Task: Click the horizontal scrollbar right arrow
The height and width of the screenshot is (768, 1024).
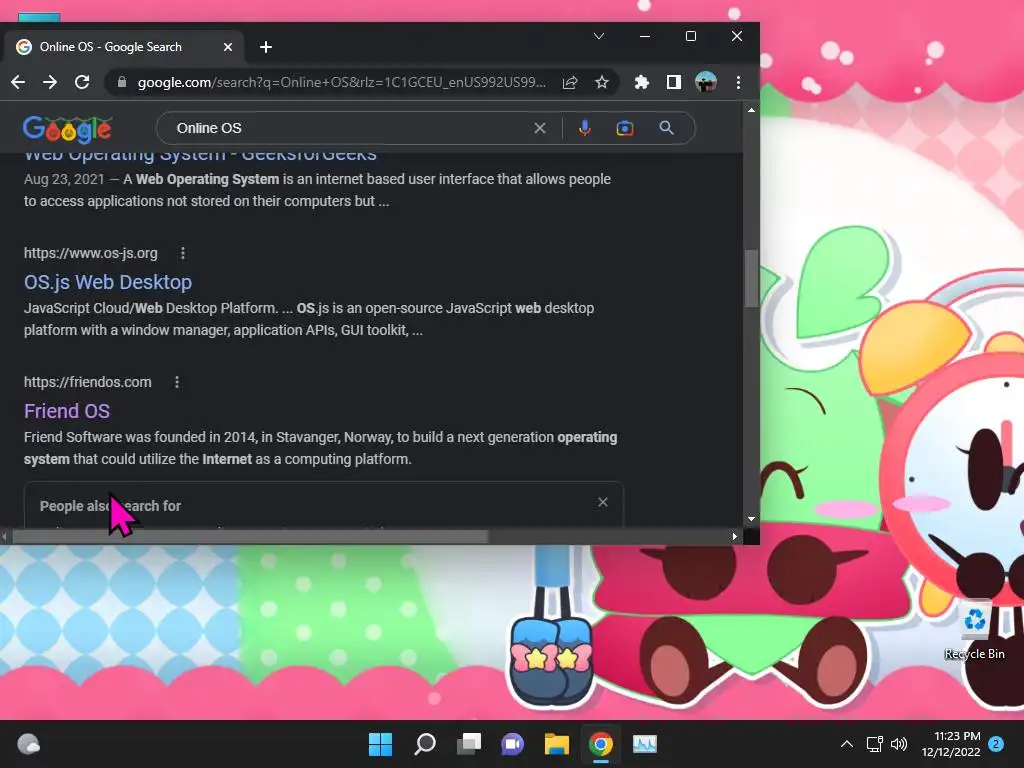Action: (735, 536)
